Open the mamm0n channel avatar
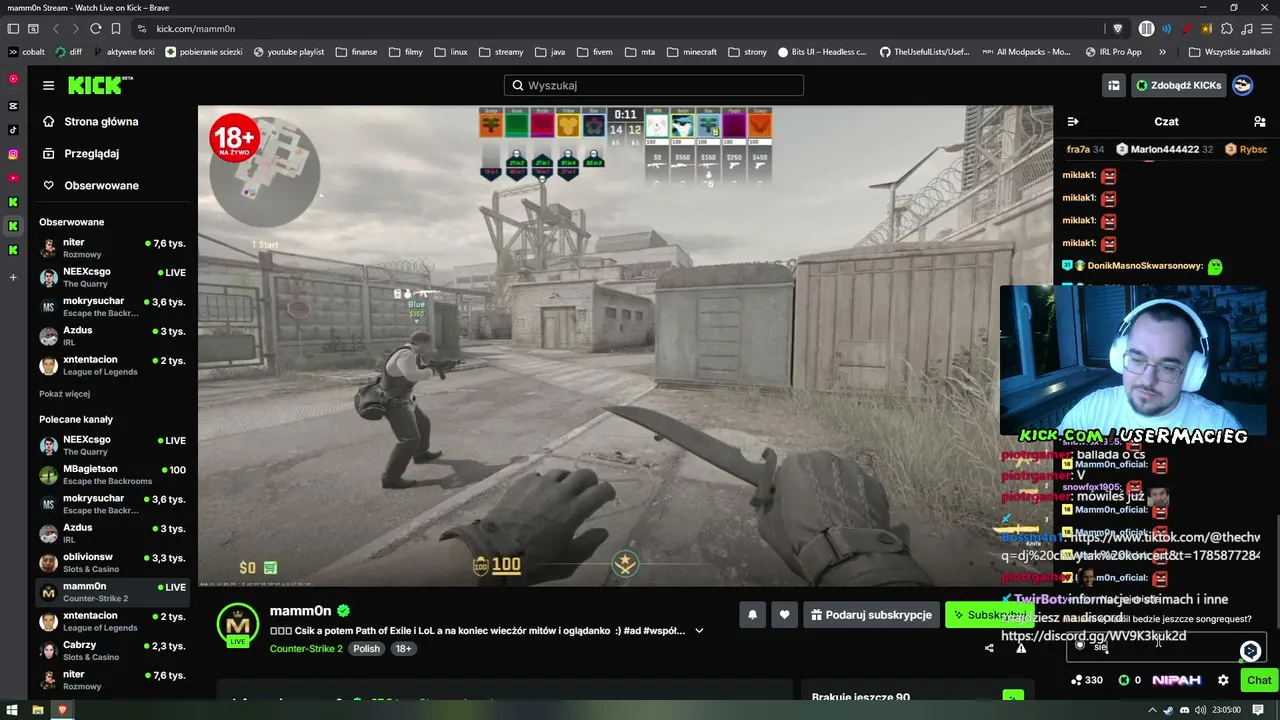The height and width of the screenshot is (720, 1280). pyautogui.click(x=238, y=627)
